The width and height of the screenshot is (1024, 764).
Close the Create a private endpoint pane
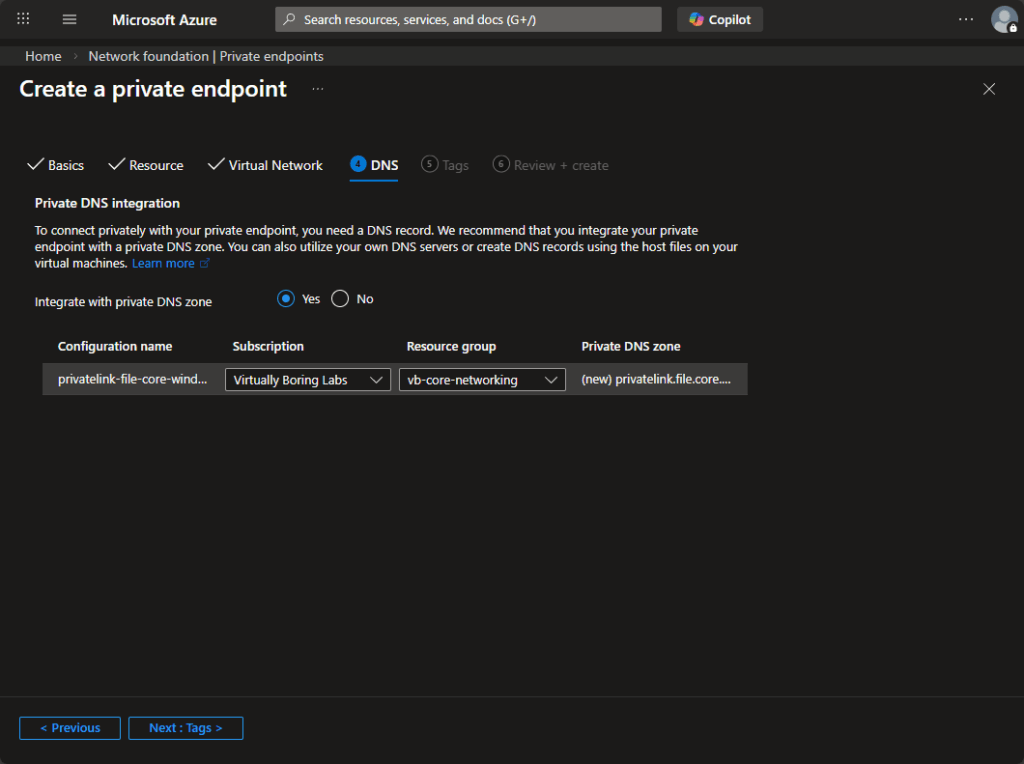coord(989,89)
